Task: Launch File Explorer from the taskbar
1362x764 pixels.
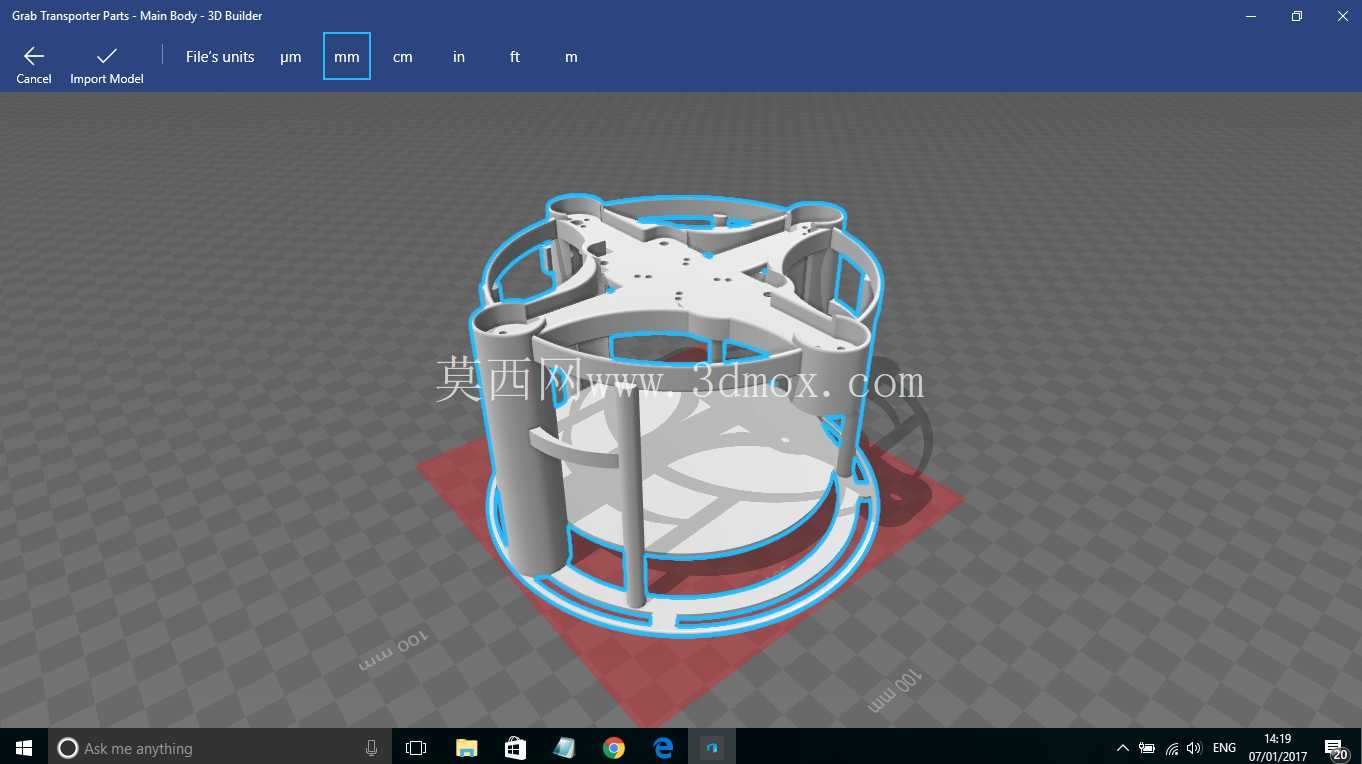Action: click(466, 748)
